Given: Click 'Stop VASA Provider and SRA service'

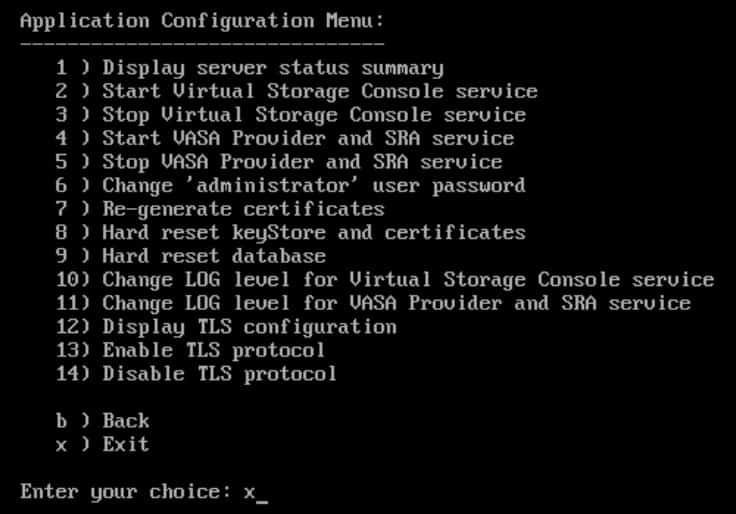Looking at the screenshot, I should click(x=301, y=162).
